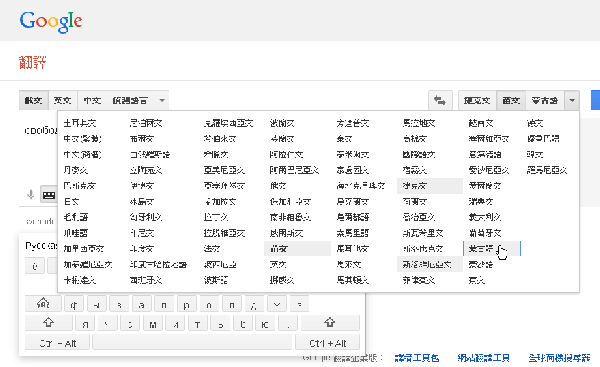Screen dimensions: 600x367
Task: Open the virtual keyboard icon under the input box
Action: (x=49, y=195)
